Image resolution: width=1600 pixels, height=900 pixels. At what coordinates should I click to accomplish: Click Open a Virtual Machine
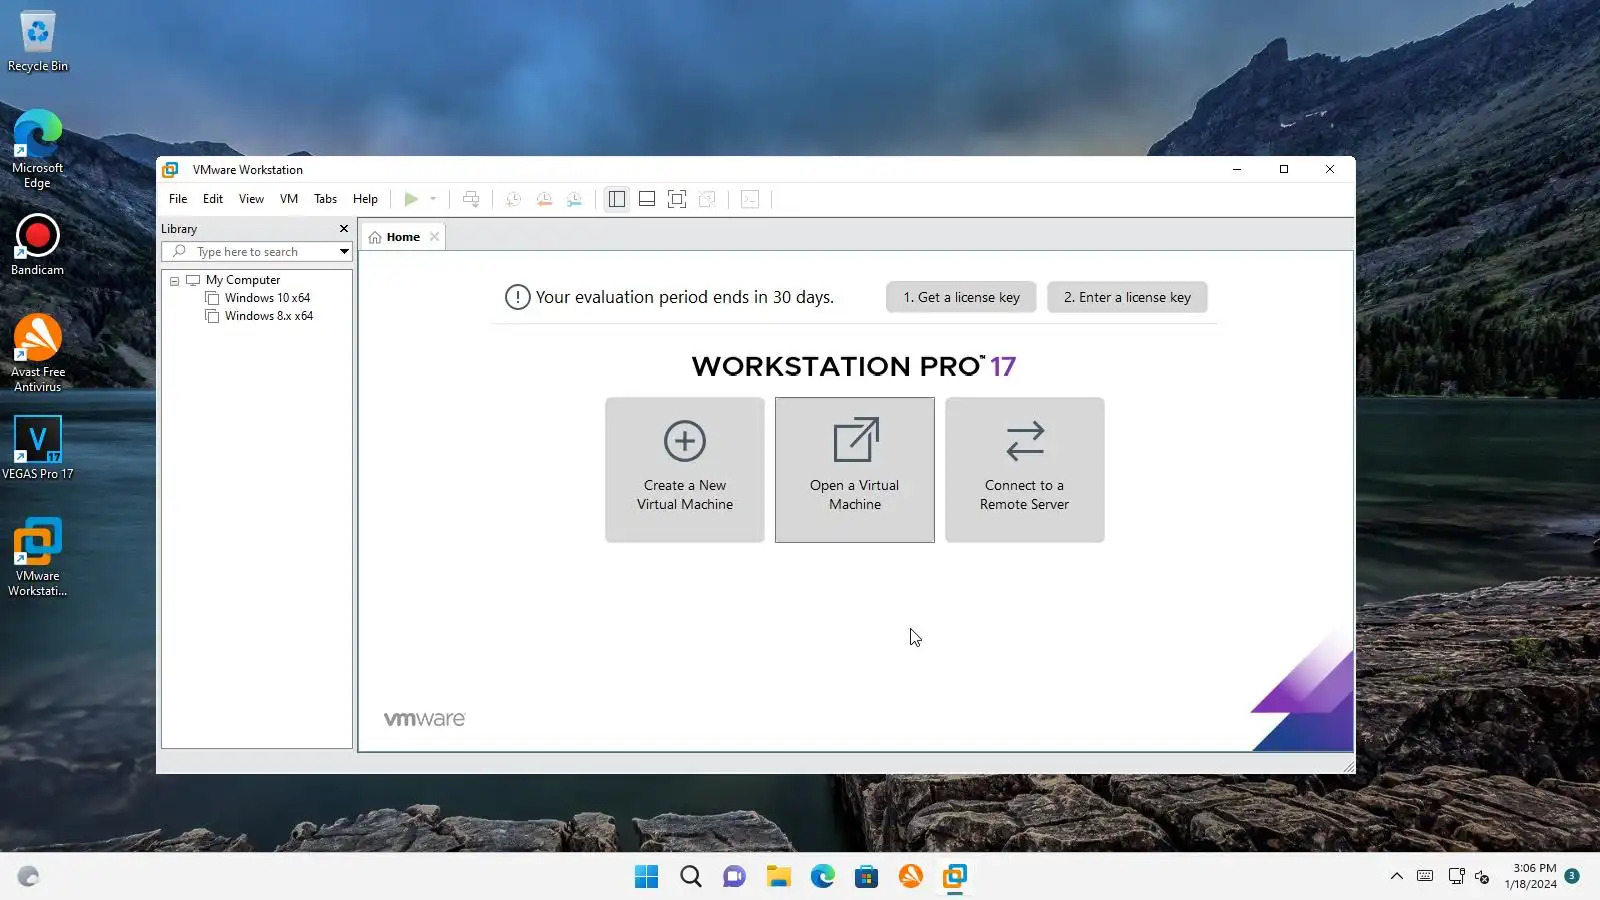coord(855,470)
